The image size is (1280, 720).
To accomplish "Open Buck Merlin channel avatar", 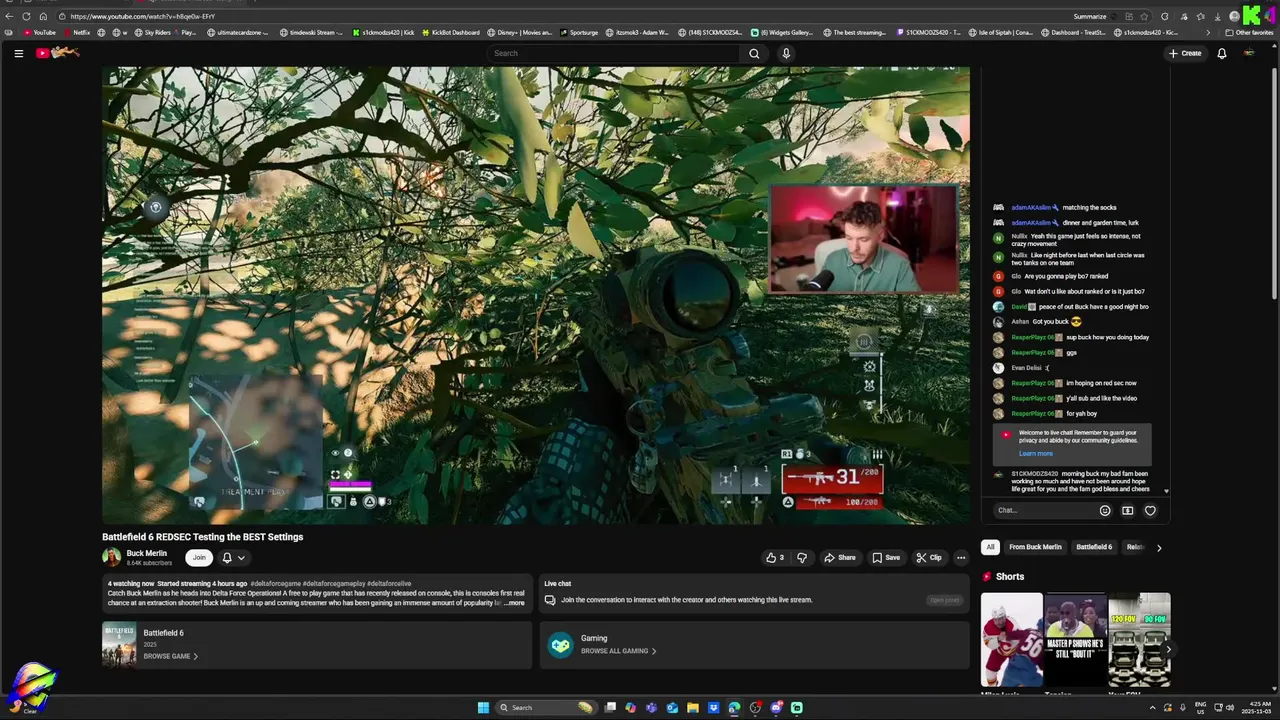I will 111,557.
